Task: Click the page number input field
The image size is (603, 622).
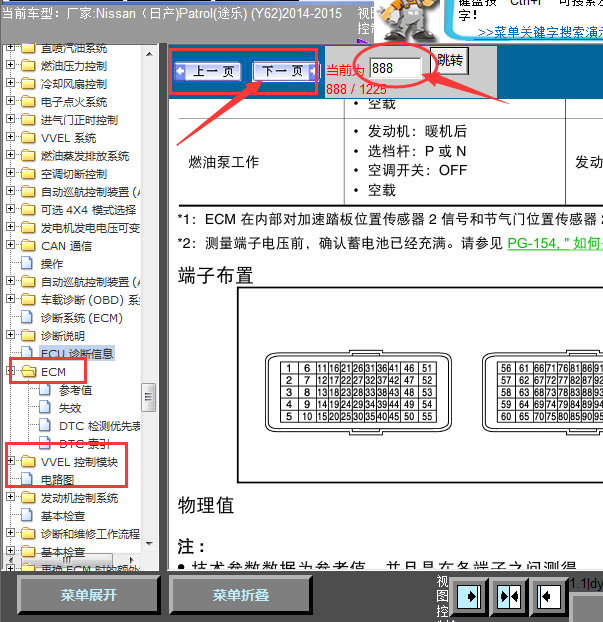Action: 396,68
